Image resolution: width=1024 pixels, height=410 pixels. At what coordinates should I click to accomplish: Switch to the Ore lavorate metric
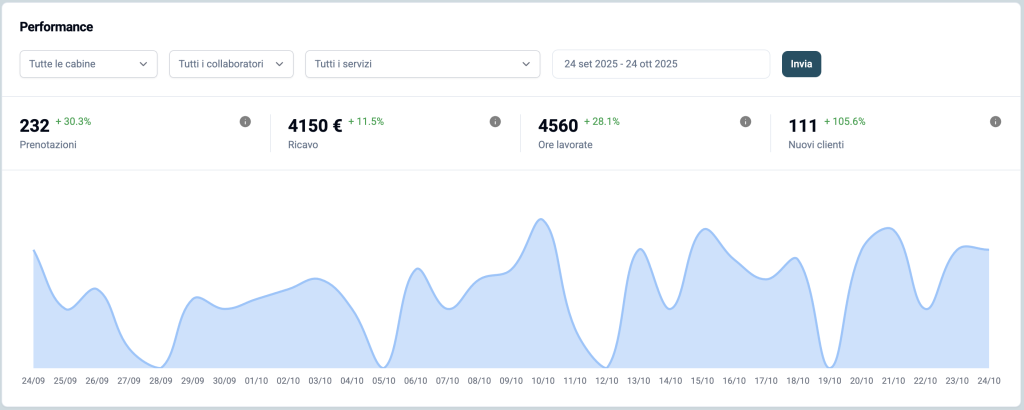pos(565,132)
